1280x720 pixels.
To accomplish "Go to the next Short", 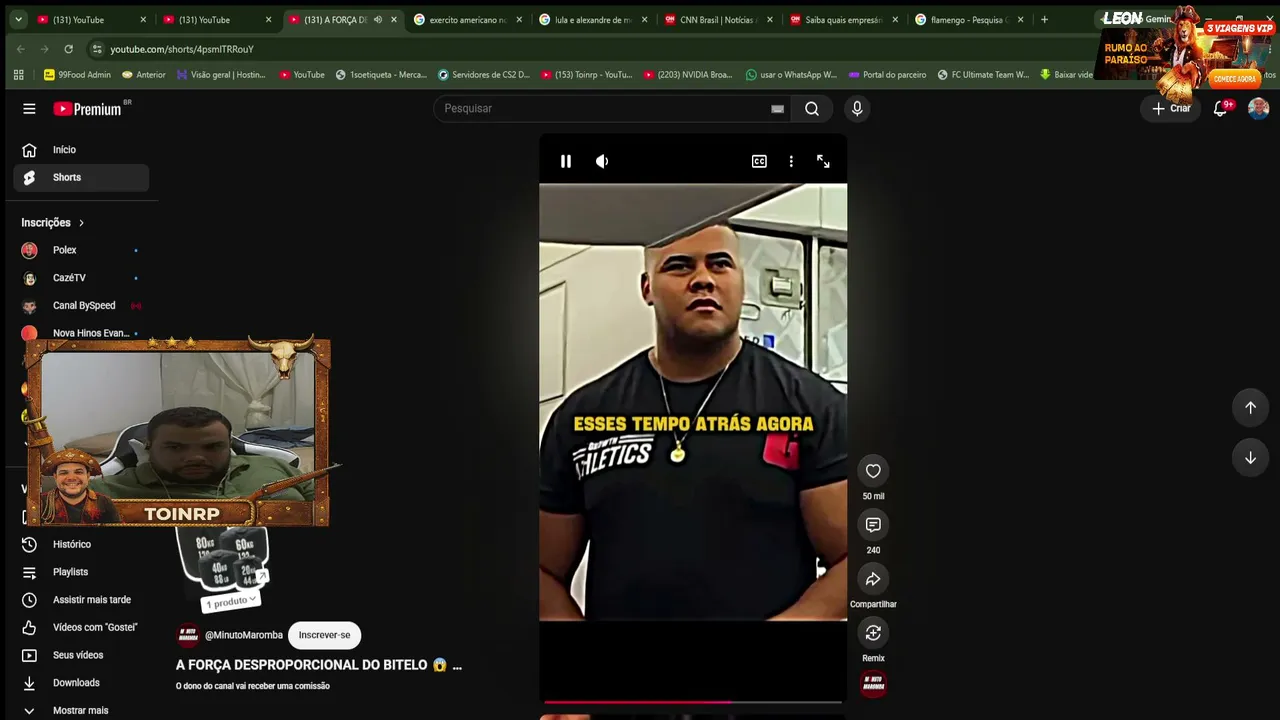I will point(1250,458).
